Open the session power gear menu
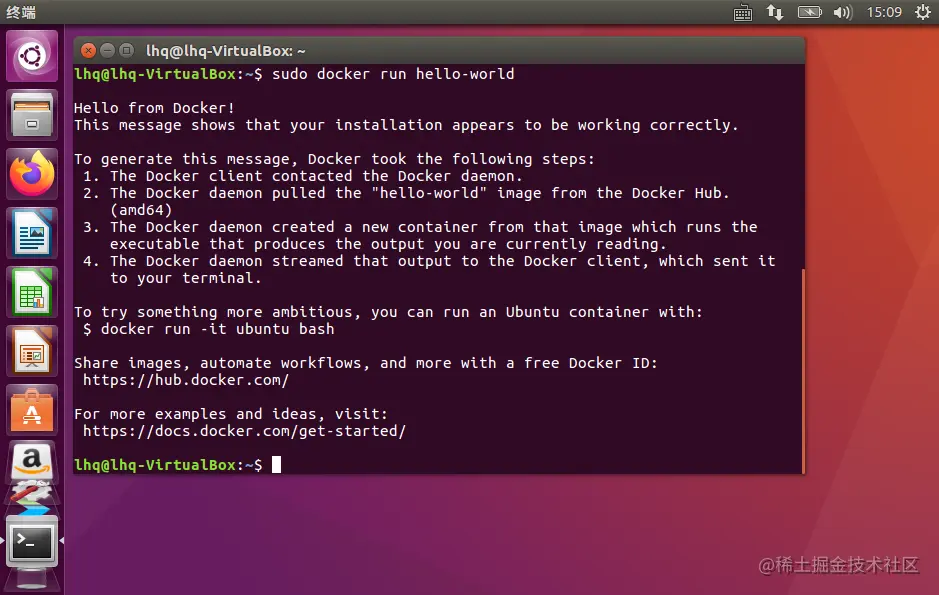The image size is (939, 595). pyautogui.click(x=923, y=13)
